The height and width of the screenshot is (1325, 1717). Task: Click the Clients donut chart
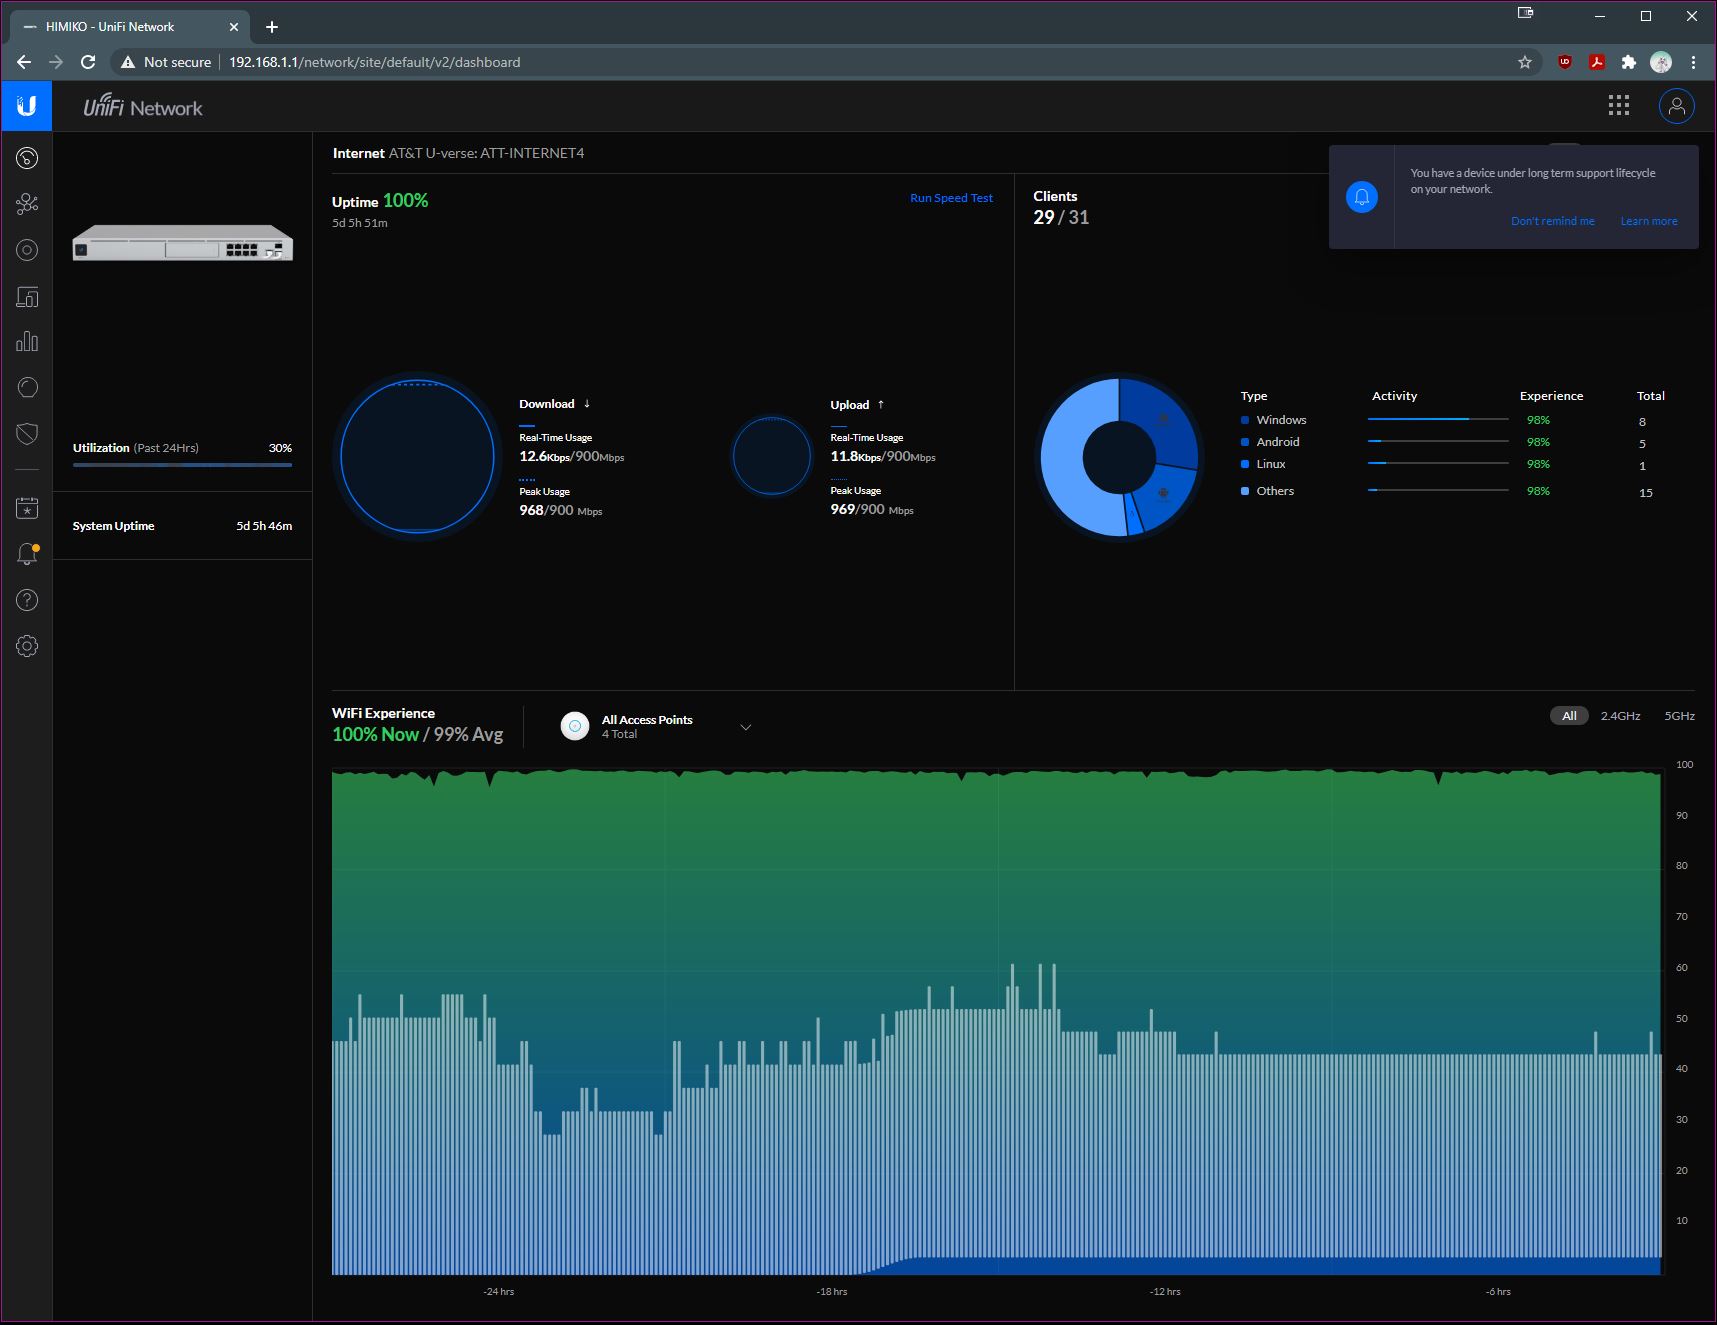[1119, 457]
